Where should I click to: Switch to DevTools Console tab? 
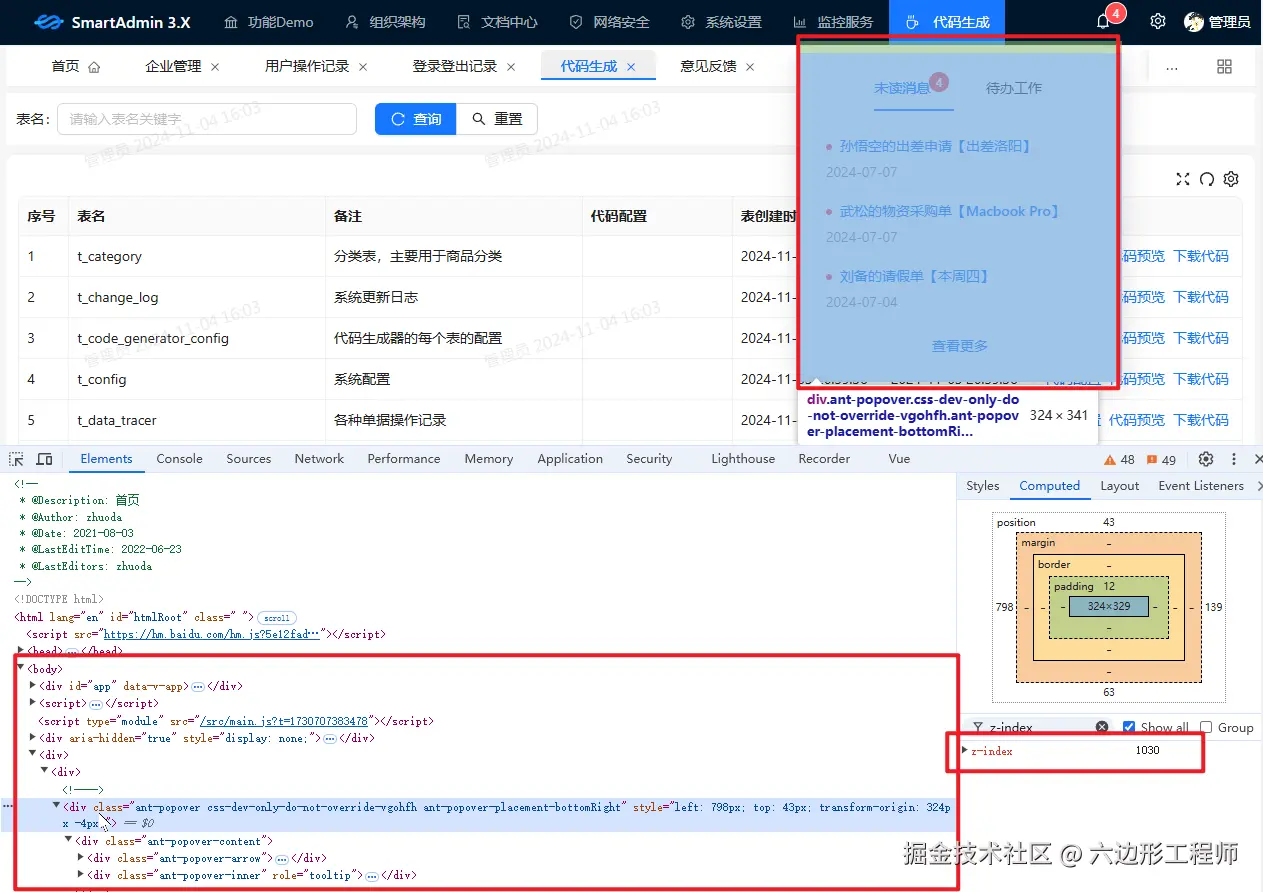coord(180,459)
